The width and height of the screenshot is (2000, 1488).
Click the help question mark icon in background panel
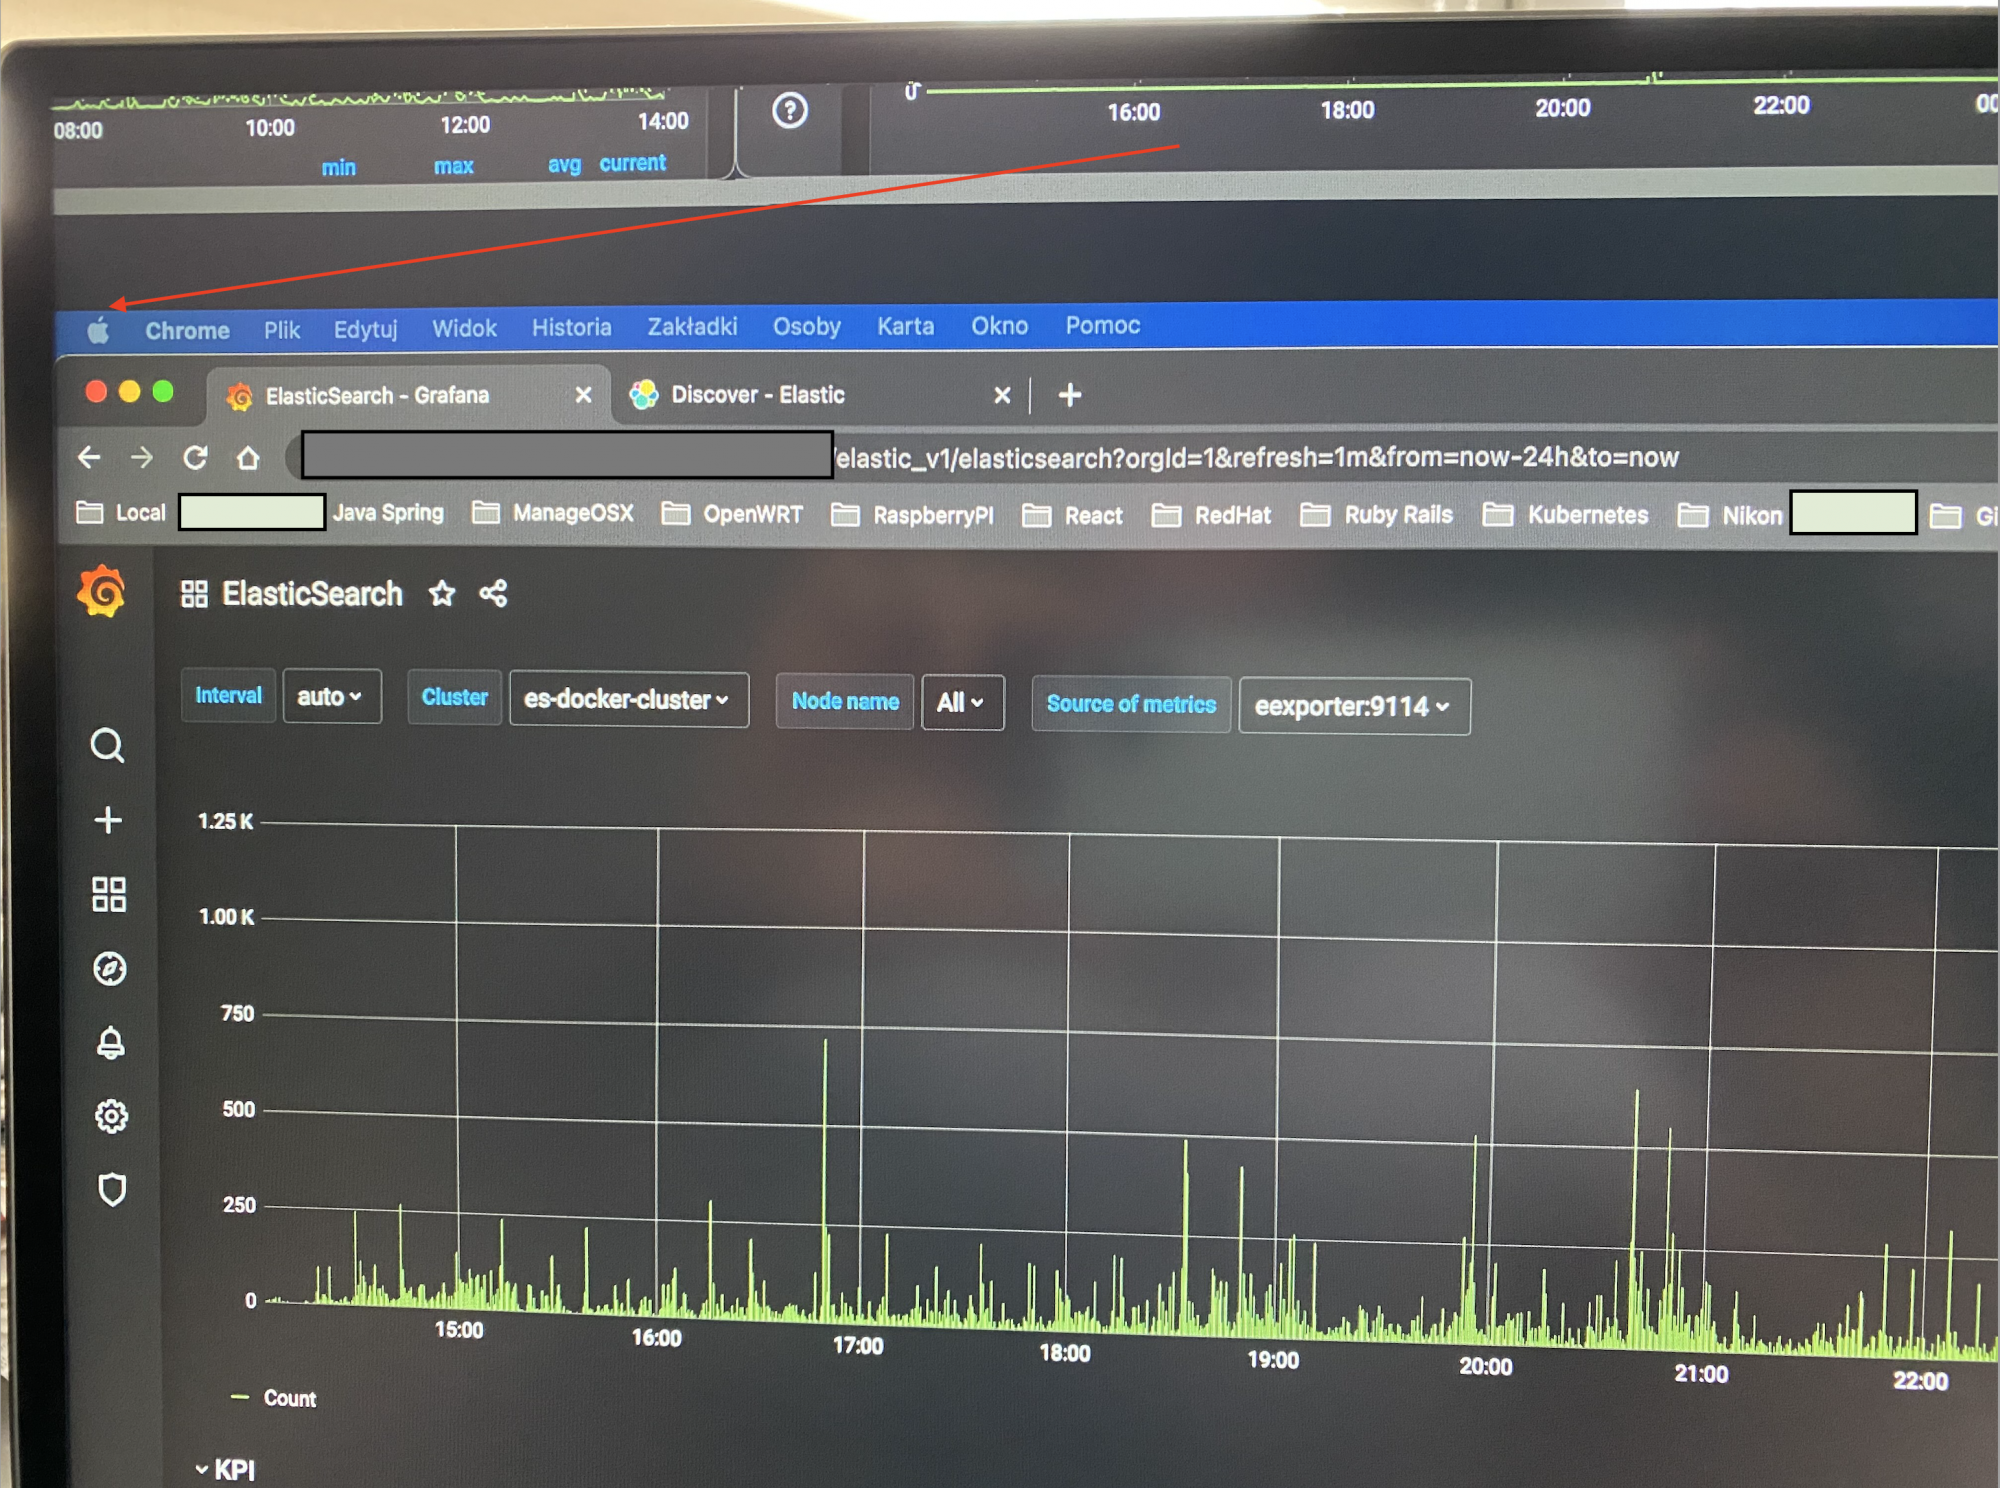(790, 110)
